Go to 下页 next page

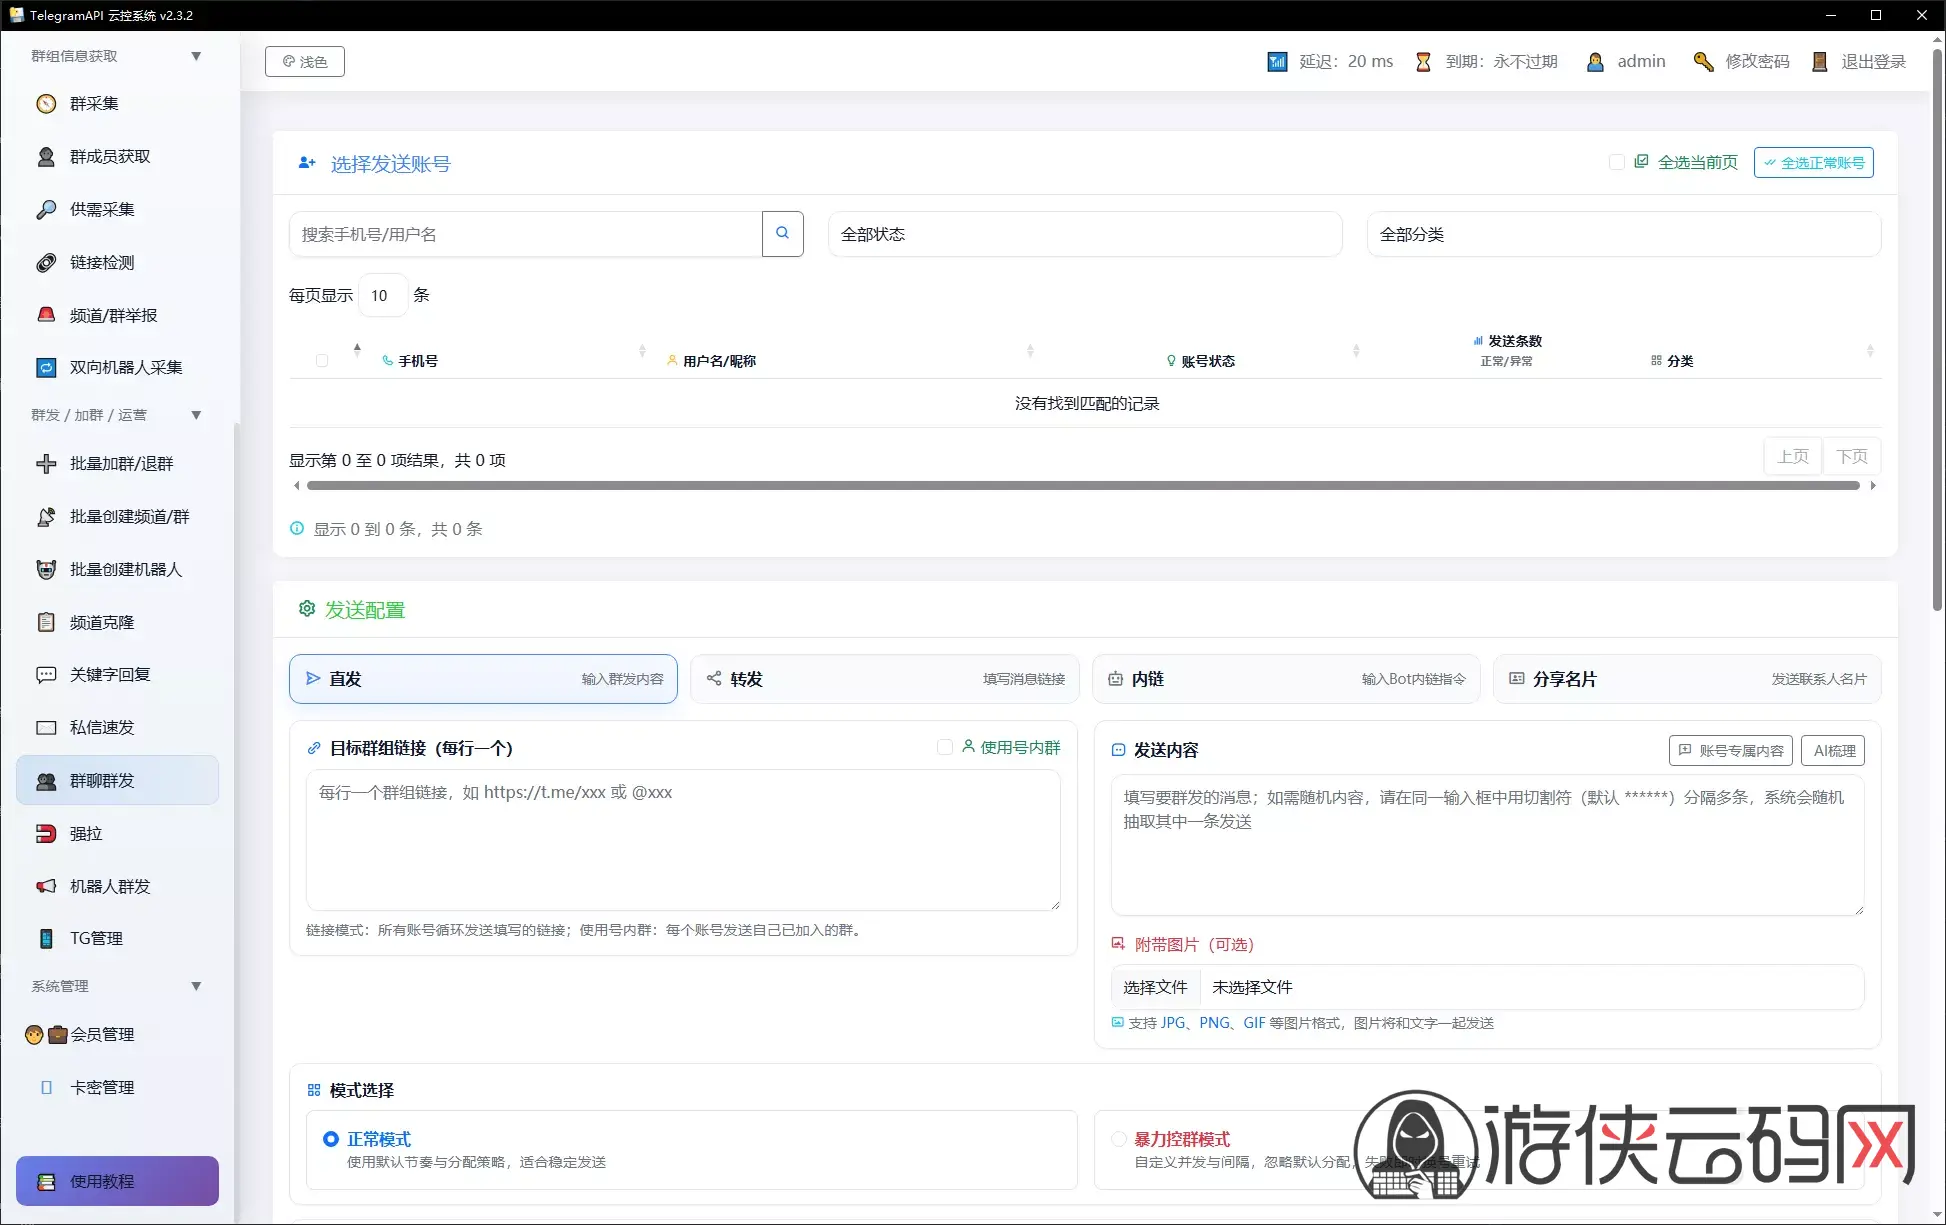(1852, 456)
